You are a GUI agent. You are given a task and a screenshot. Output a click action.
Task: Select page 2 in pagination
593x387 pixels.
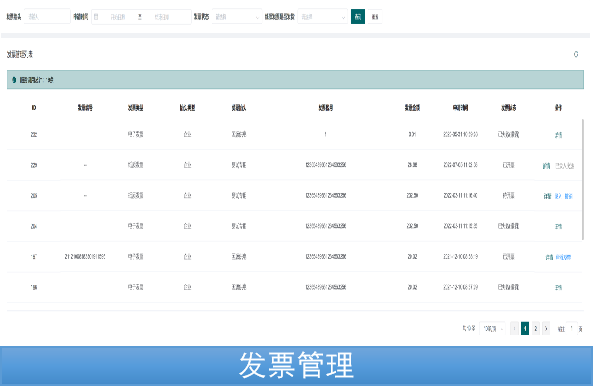tap(536, 328)
